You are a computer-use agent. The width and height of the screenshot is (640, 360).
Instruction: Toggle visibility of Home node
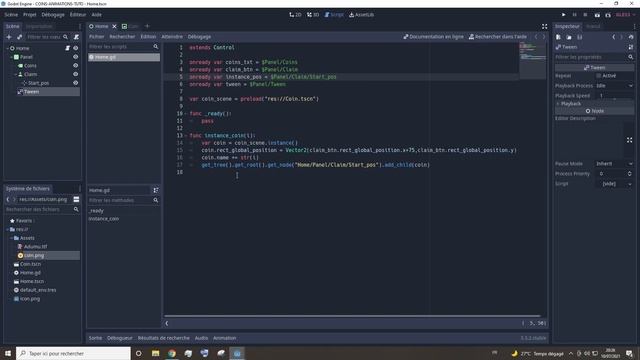pyautogui.click(x=76, y=48)
